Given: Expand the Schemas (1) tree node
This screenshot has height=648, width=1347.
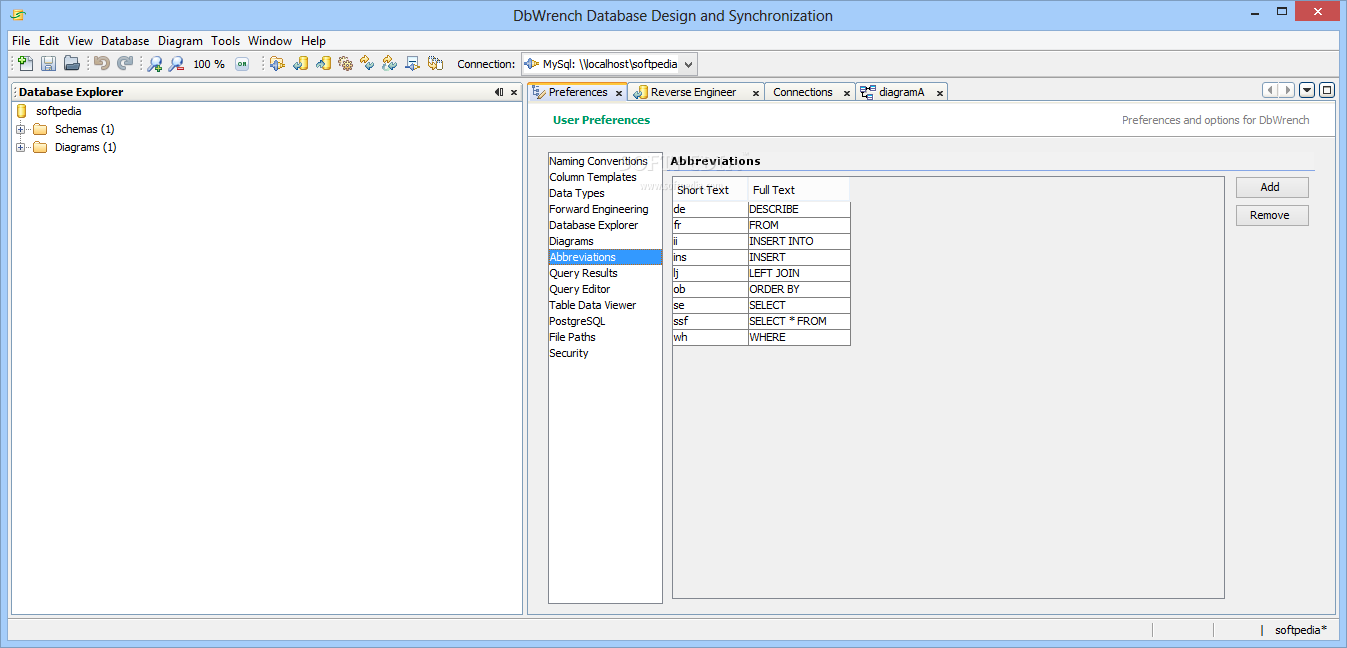Looking at the screenshot, I should coord(21,129).
